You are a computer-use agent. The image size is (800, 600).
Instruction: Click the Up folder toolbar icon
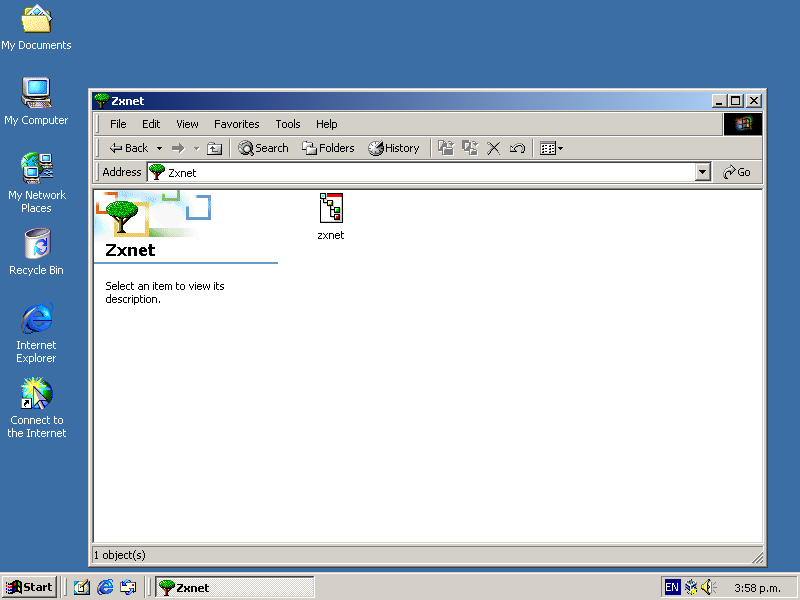[214, 148]
